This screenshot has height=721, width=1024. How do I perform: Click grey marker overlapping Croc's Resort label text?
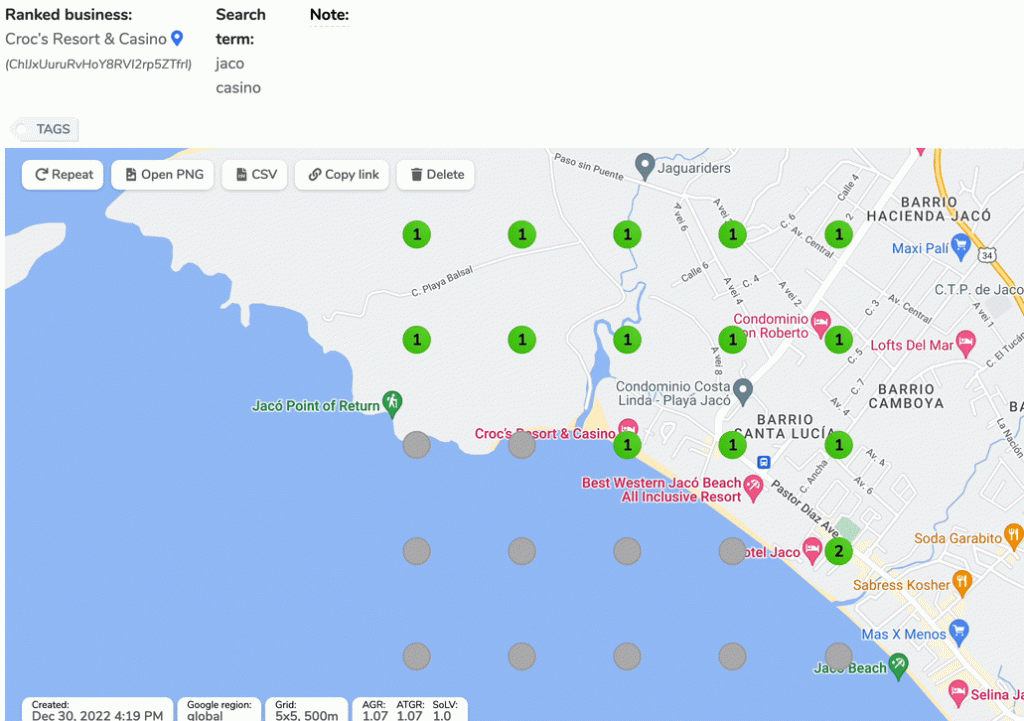(522, 445)
